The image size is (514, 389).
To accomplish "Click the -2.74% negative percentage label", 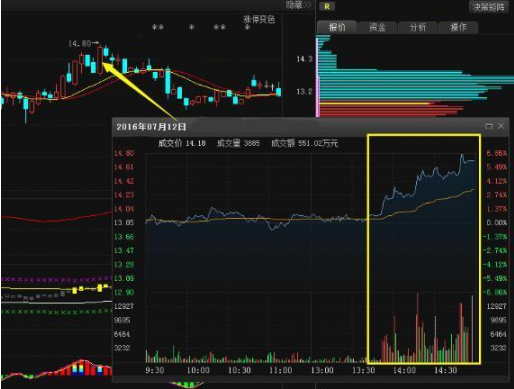I will tap(496, 250).
